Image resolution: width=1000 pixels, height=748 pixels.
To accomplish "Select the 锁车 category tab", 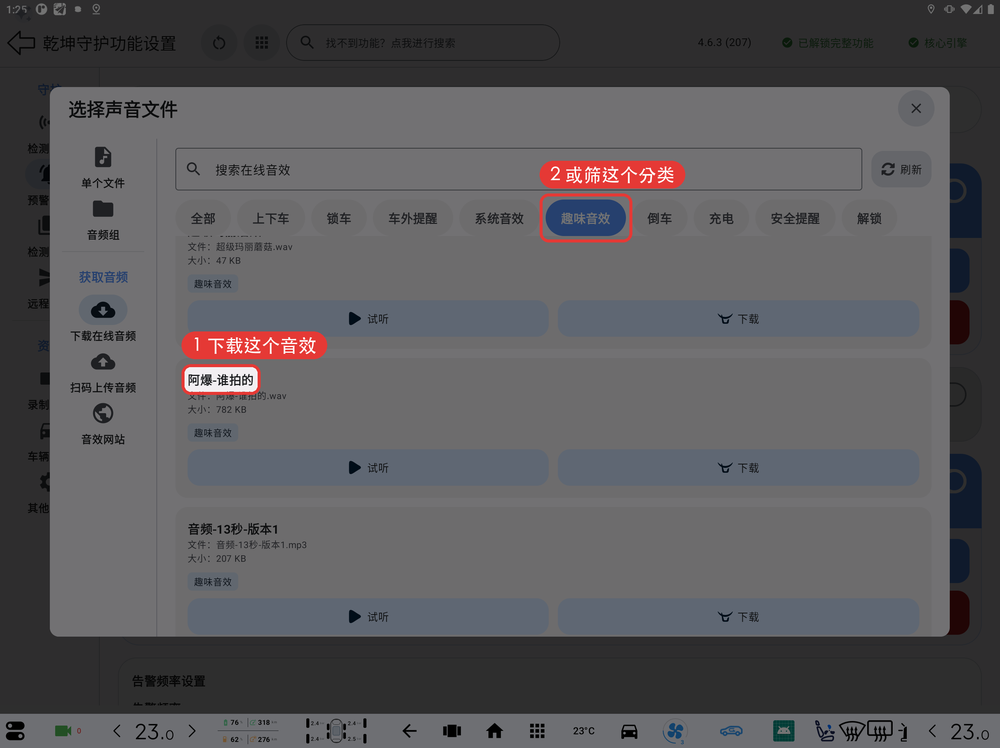I will tap(339, 219).
